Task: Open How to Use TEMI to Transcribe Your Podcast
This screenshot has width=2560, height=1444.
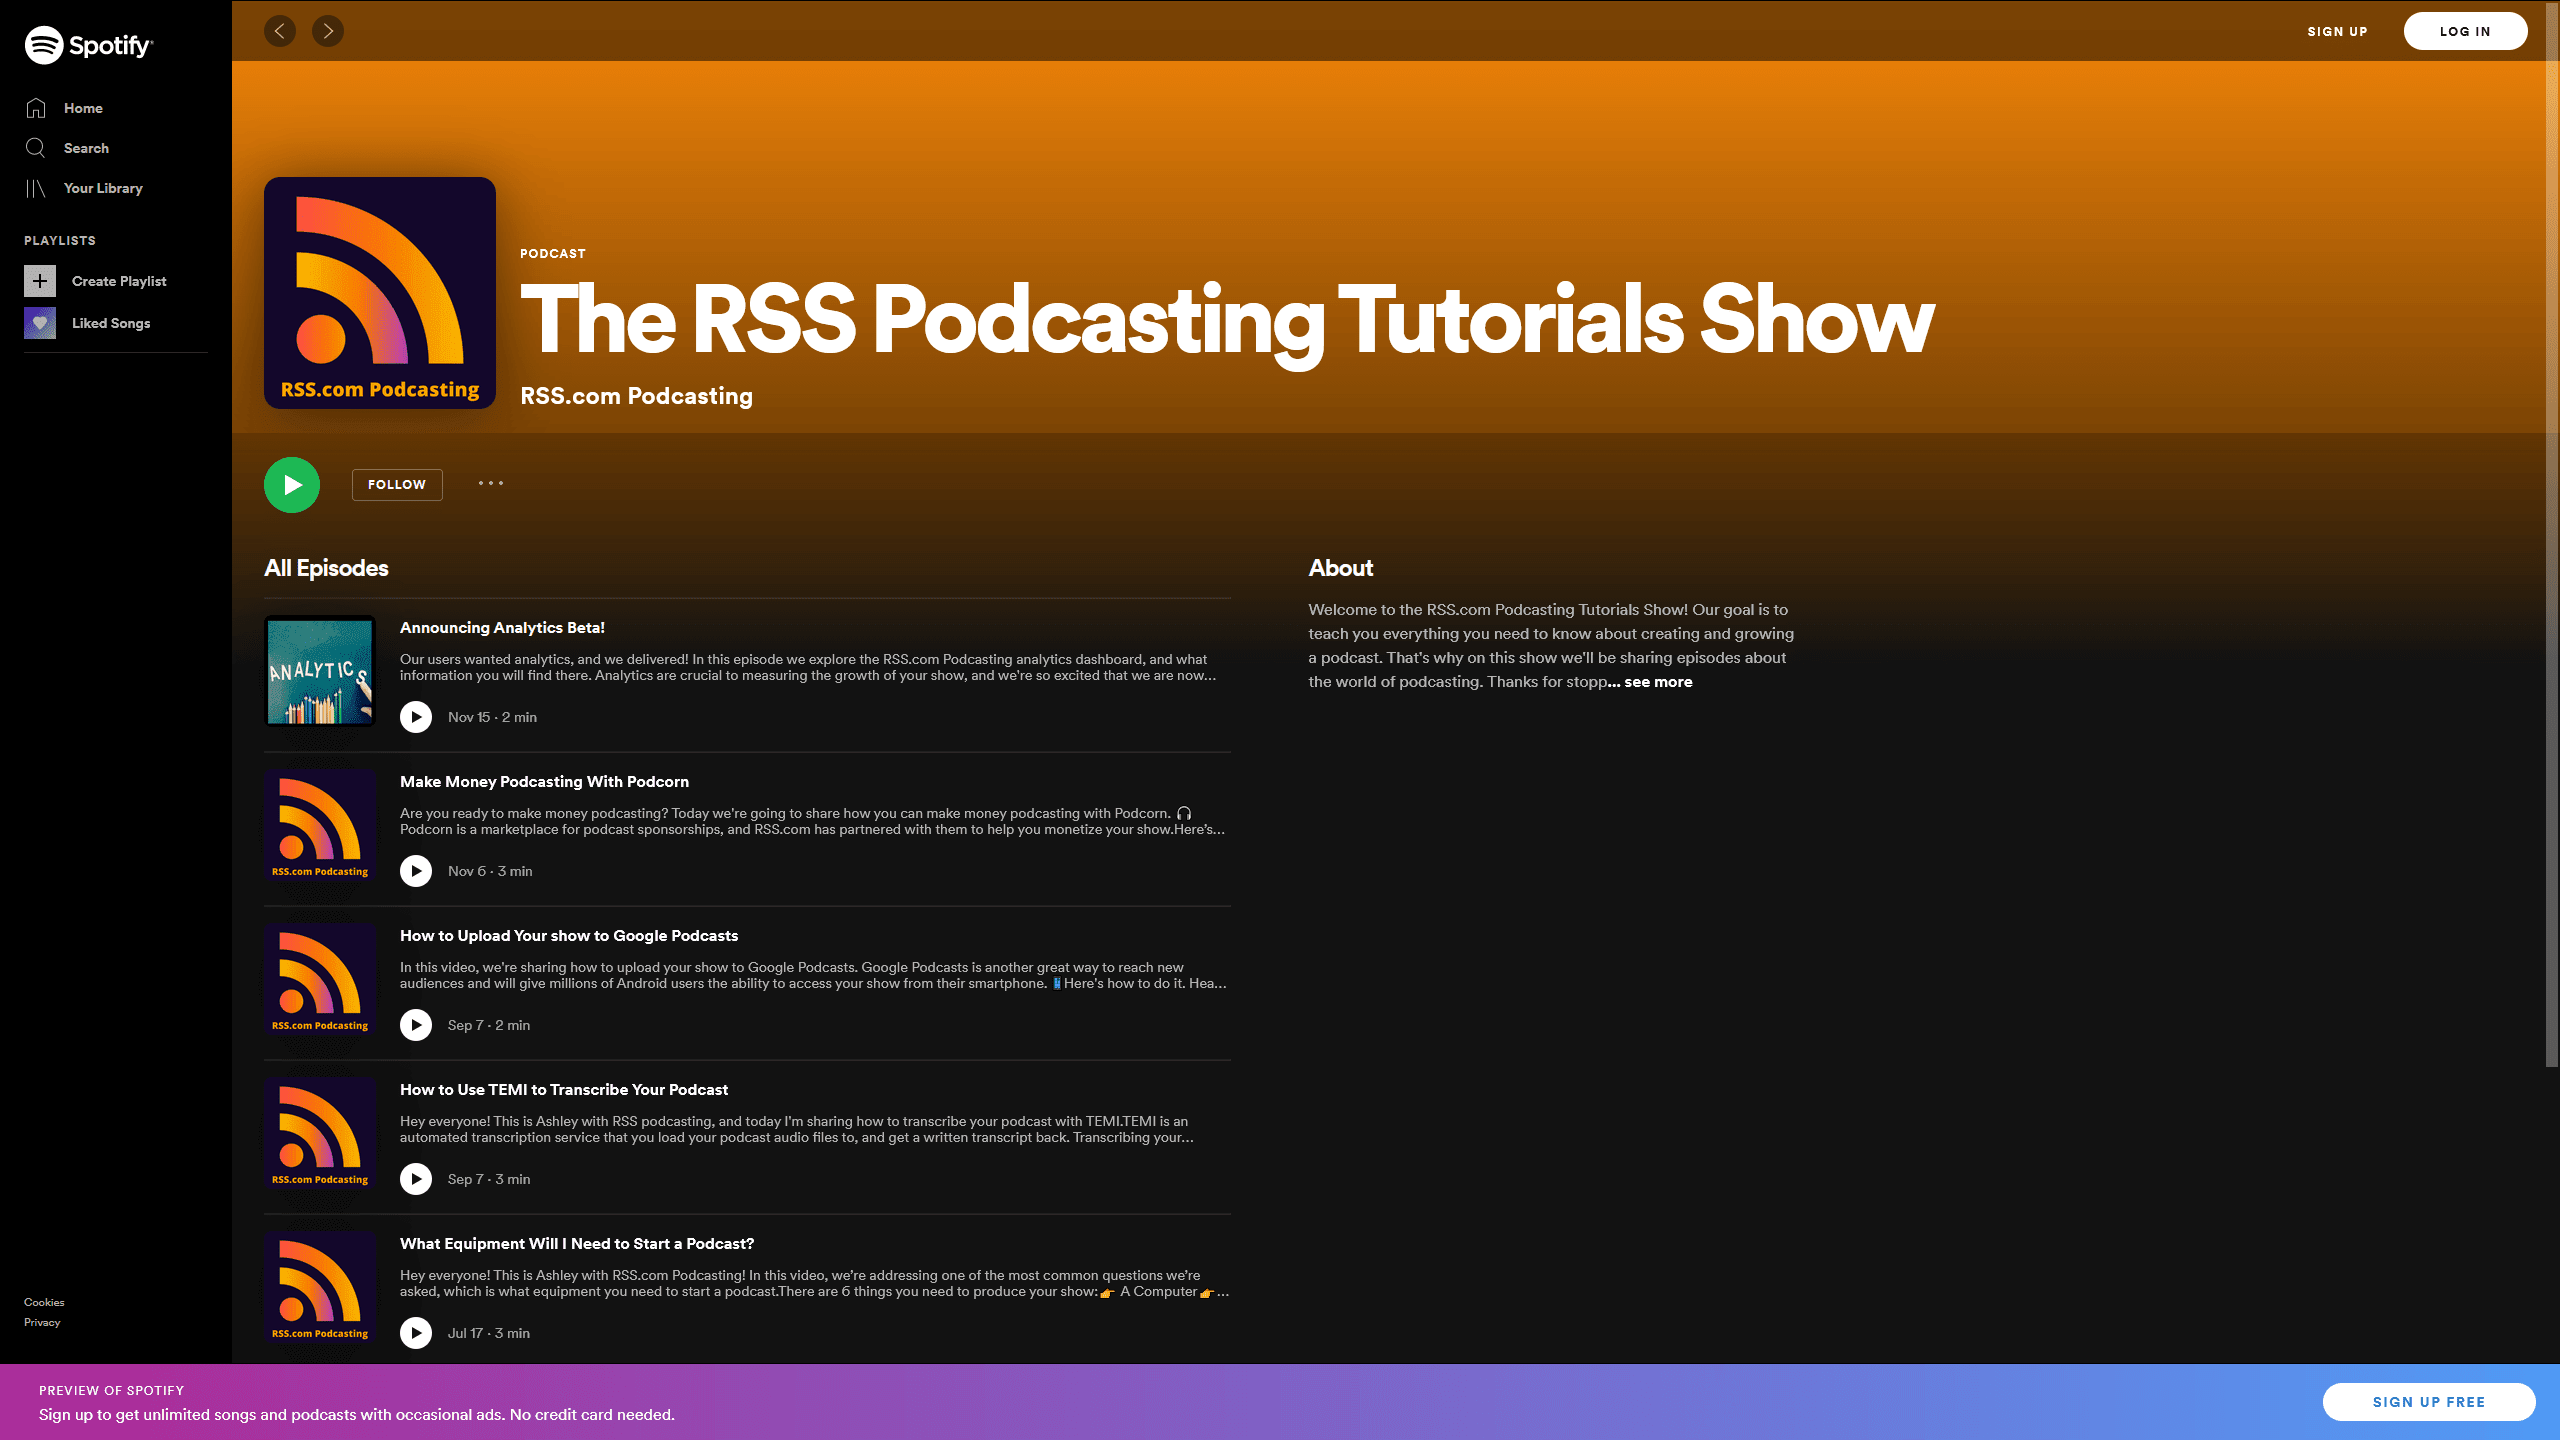Action: pos(564,1090)
